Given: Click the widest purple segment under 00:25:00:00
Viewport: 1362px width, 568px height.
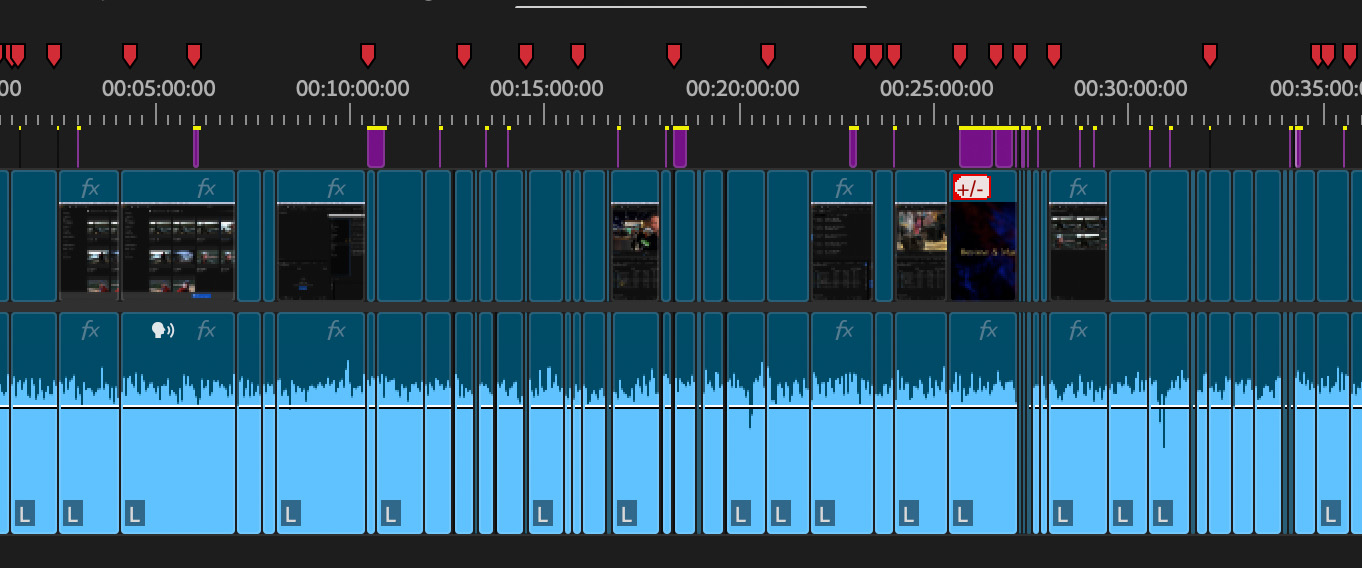Looking at the screenshot, I should tap(975, 149).
